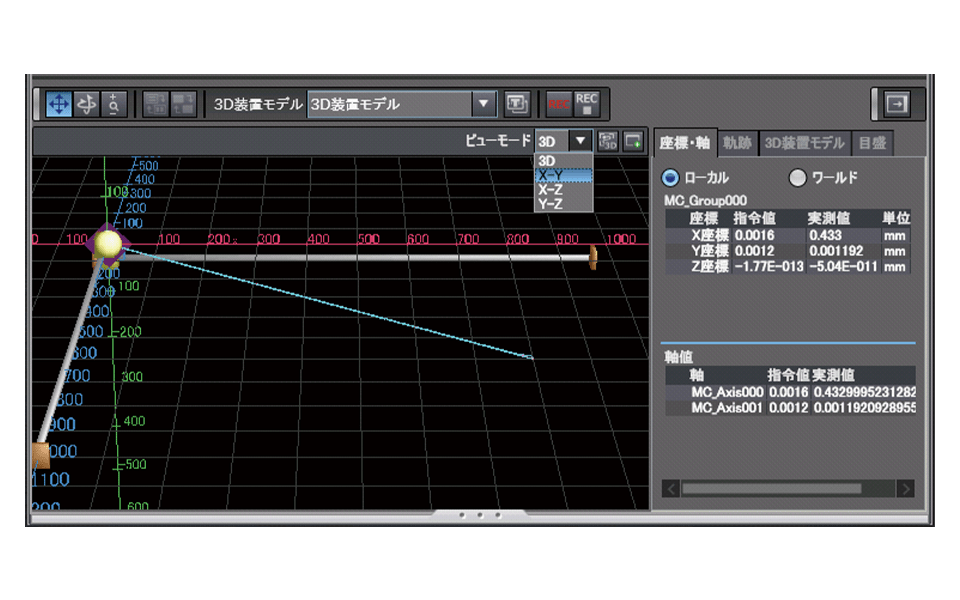The height and width of the screenshot is (600, 960).
Task: Click the toolbar grip handle at left
Action: [x=38, y=104]
